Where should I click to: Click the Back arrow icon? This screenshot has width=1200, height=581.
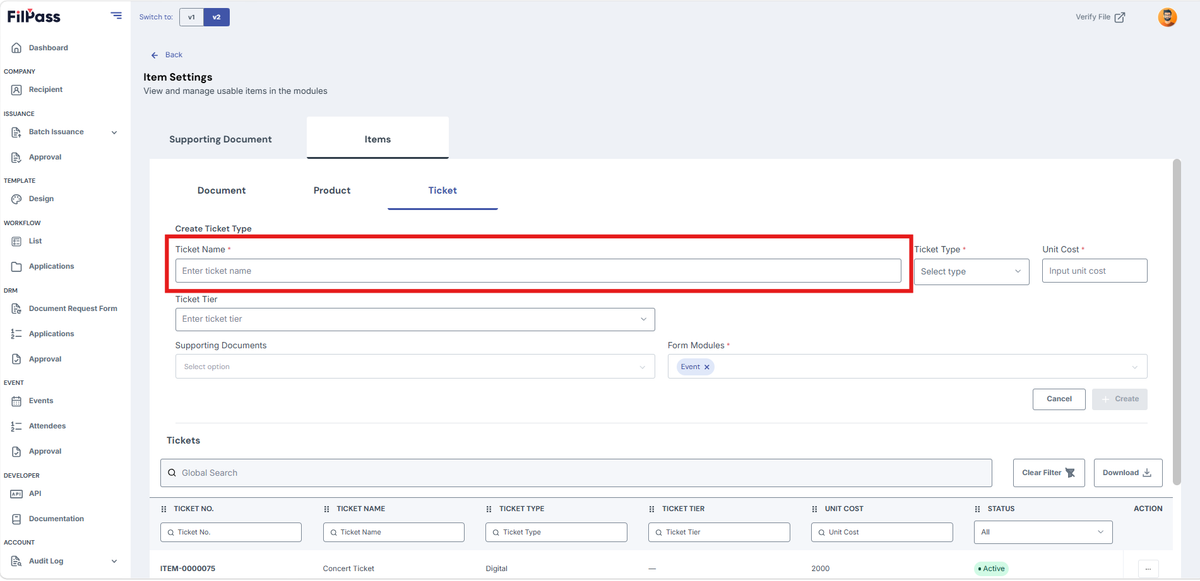(155, 55)
